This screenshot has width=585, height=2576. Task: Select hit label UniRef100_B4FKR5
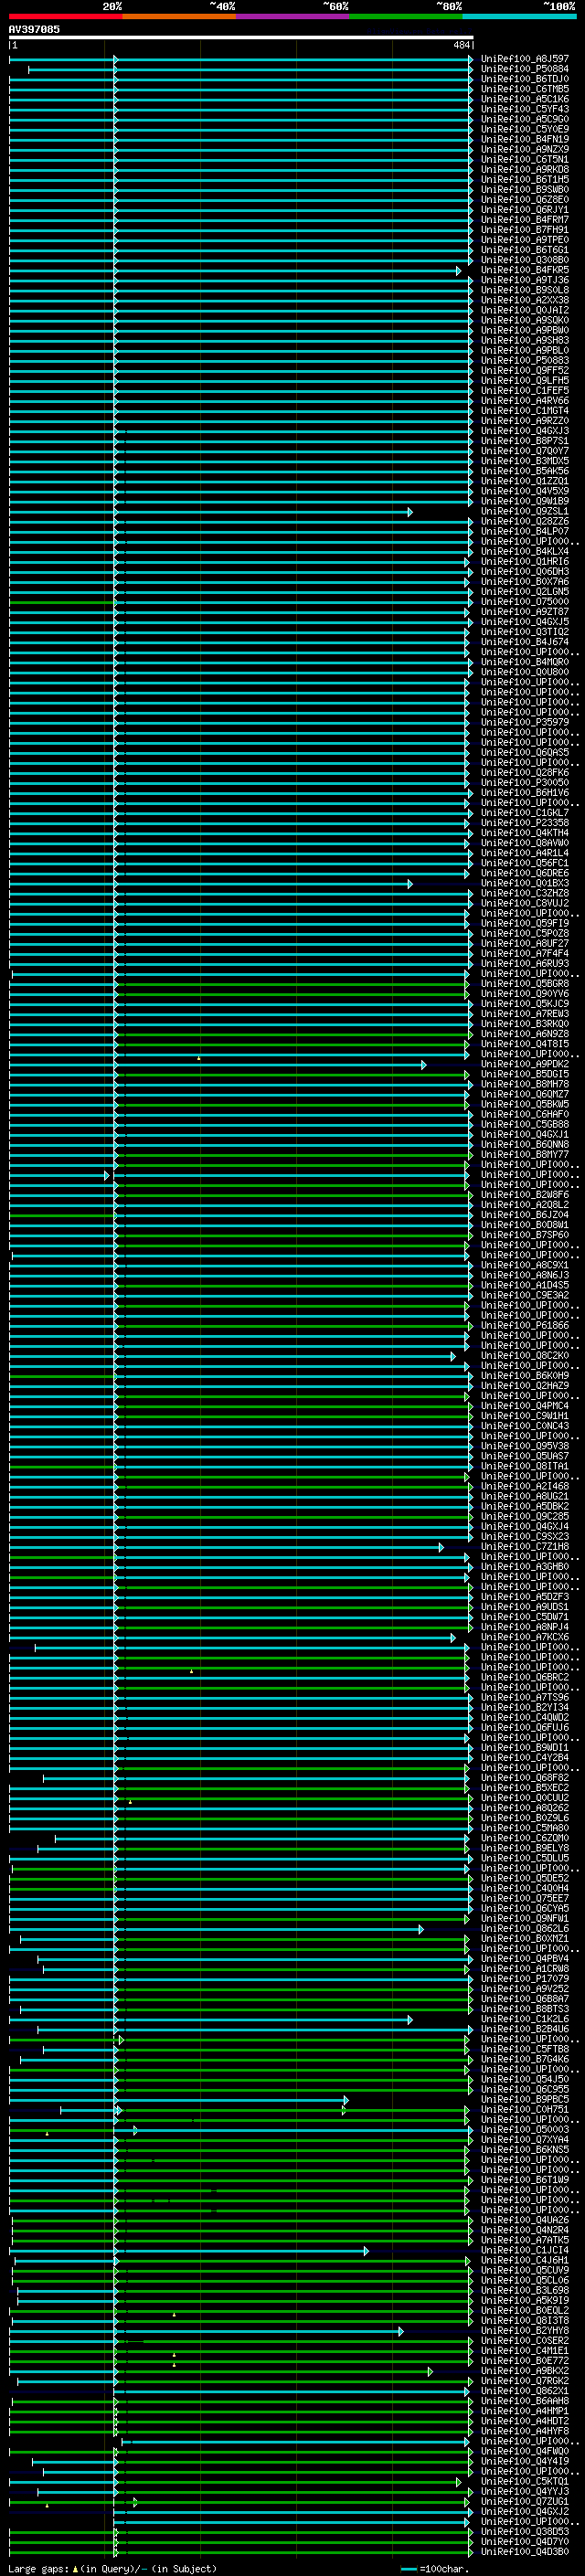(525, 270)
